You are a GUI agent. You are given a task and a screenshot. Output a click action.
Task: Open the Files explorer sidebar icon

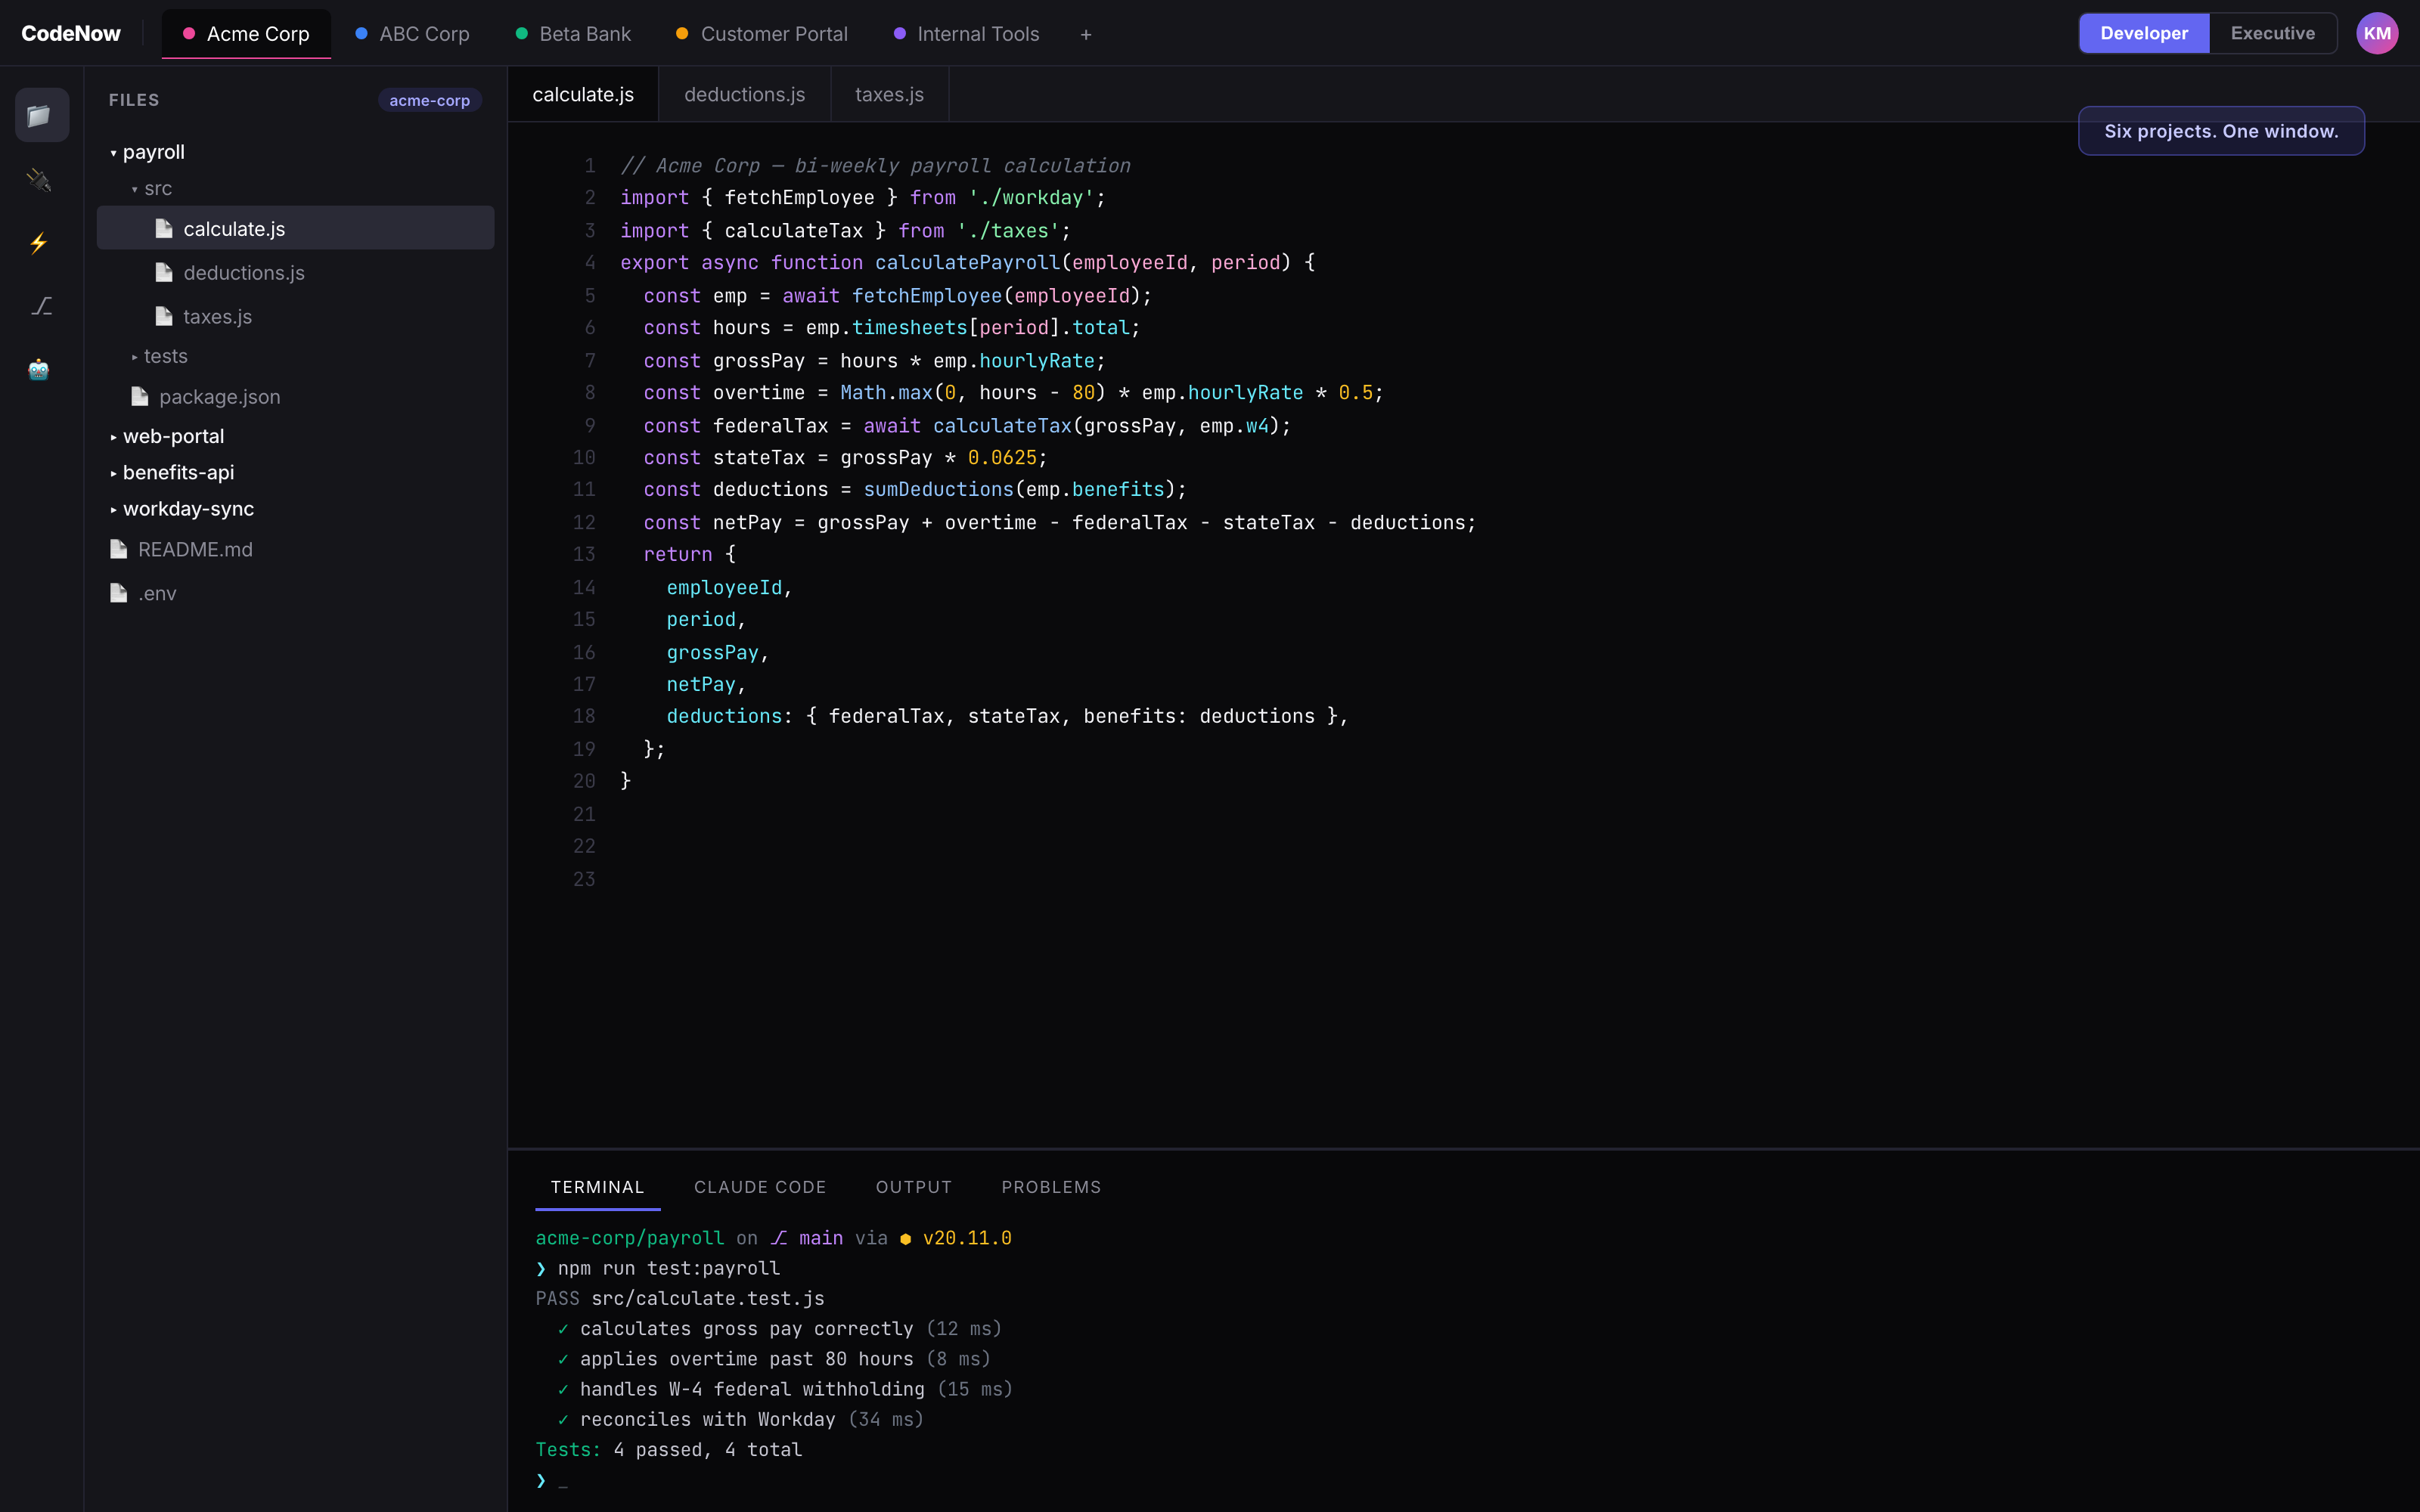coord(41,115)
